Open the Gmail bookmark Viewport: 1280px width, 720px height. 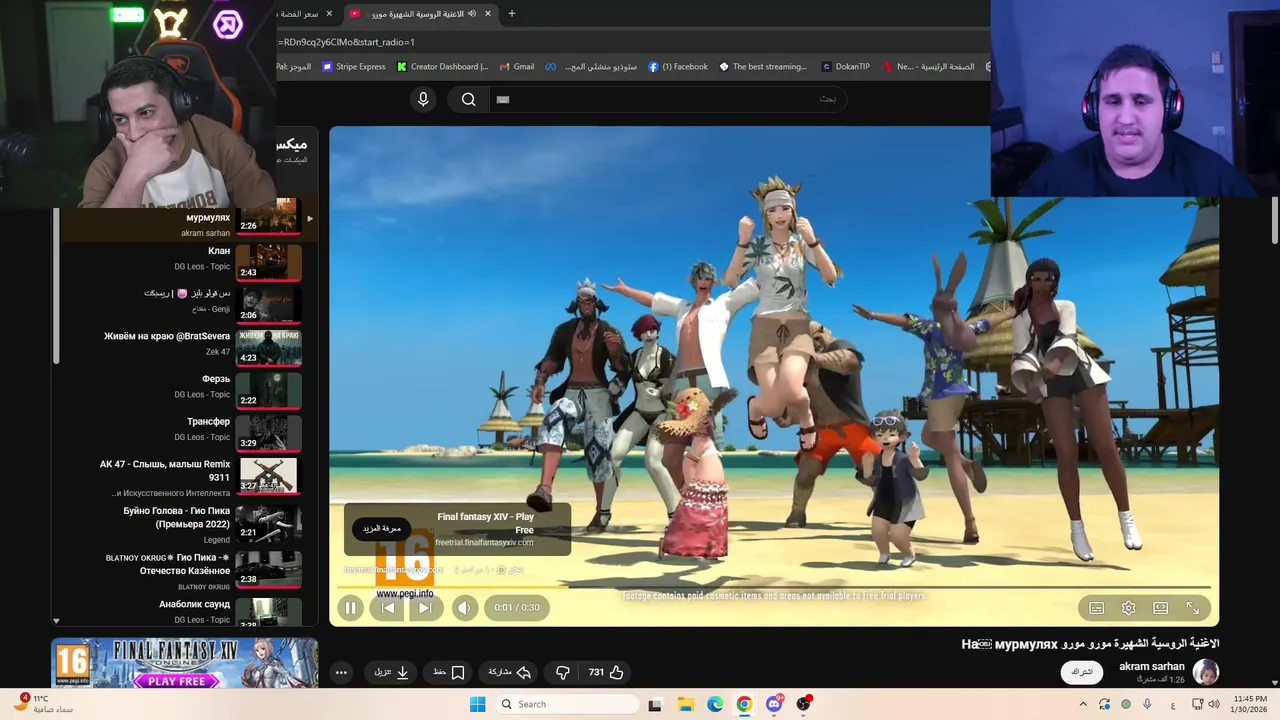click(517, 67)
